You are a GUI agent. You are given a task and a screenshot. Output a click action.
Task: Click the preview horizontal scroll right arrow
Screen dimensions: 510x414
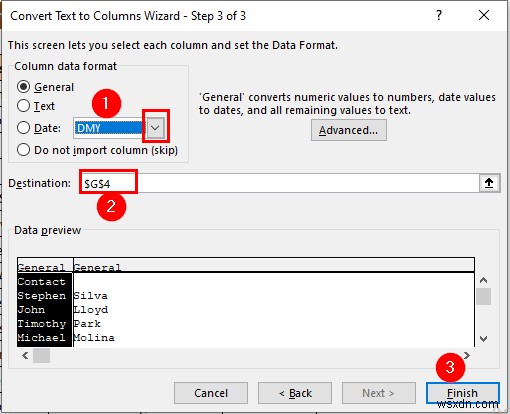(467, 356)
